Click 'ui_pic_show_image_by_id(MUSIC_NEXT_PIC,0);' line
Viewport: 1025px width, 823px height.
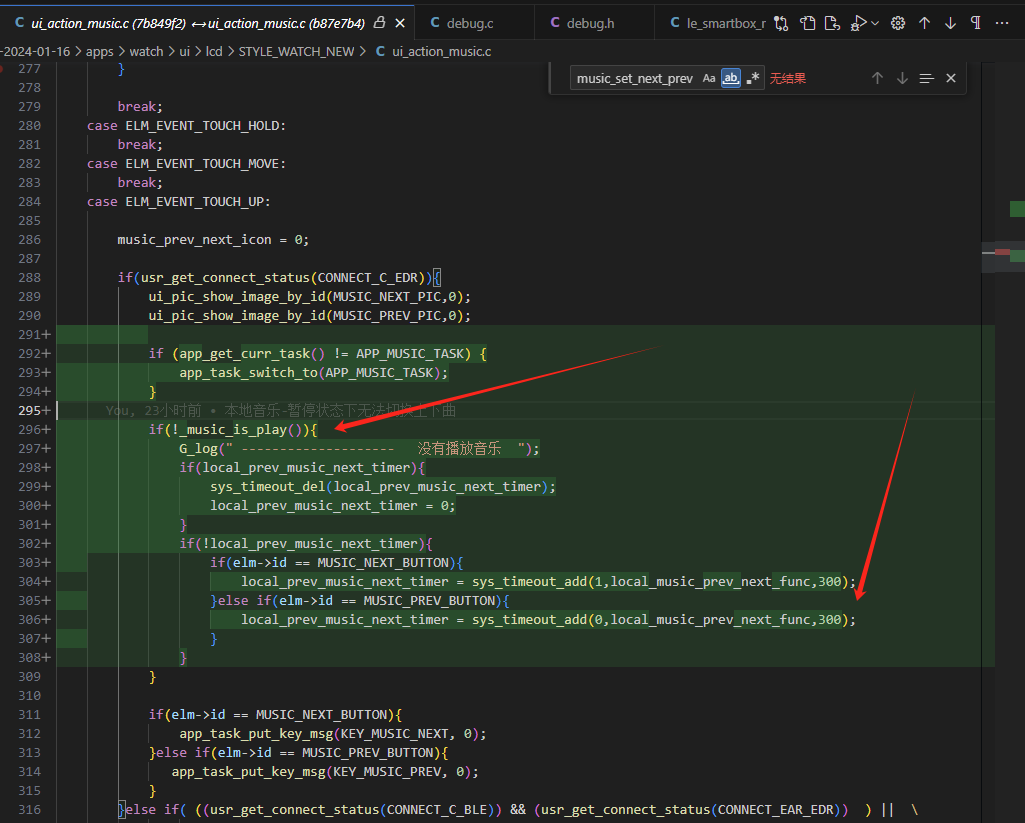point(309,297)
